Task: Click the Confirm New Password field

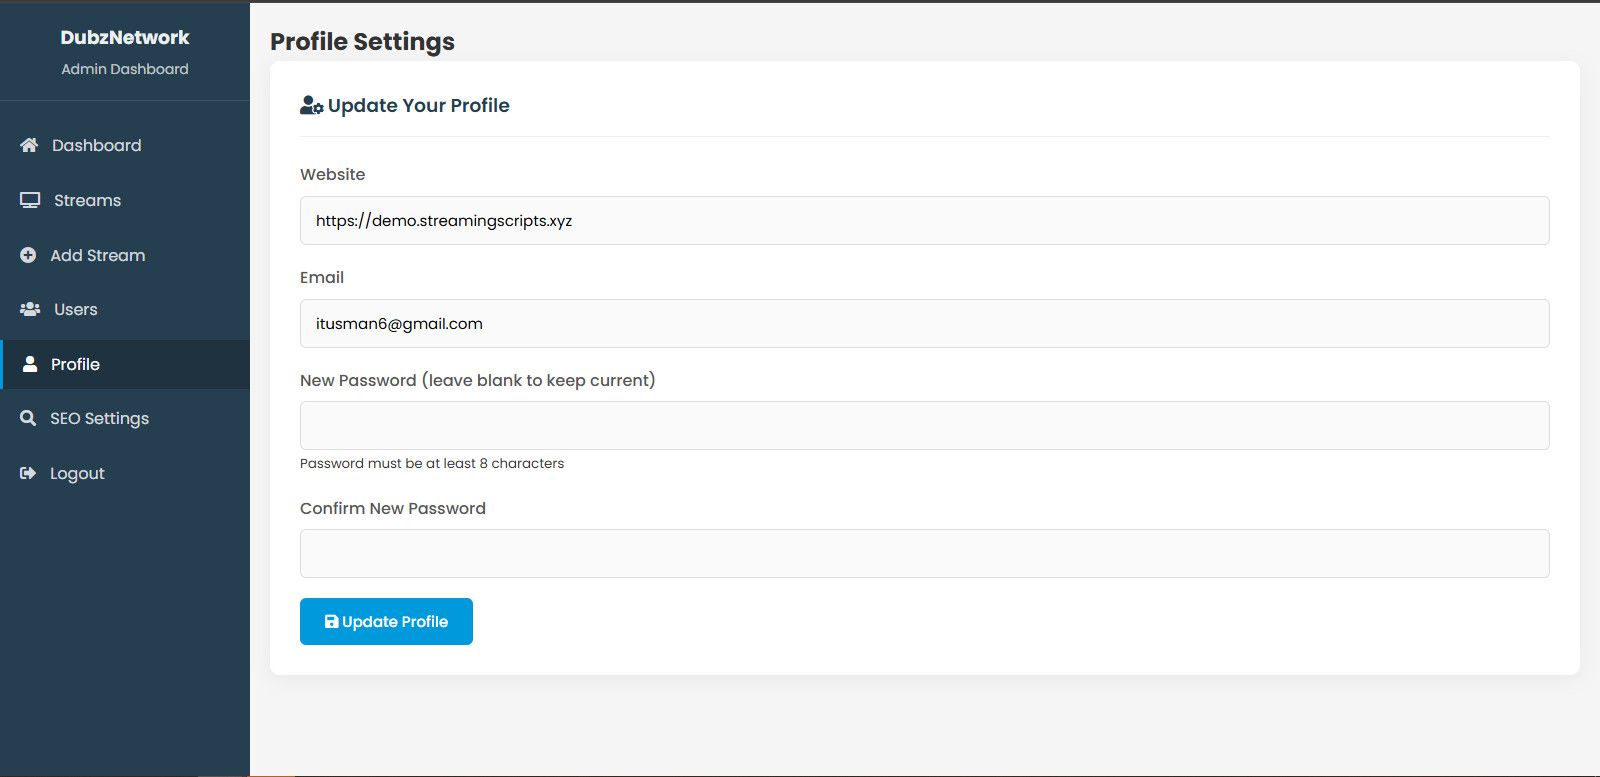Action: (x=924, y=553)
